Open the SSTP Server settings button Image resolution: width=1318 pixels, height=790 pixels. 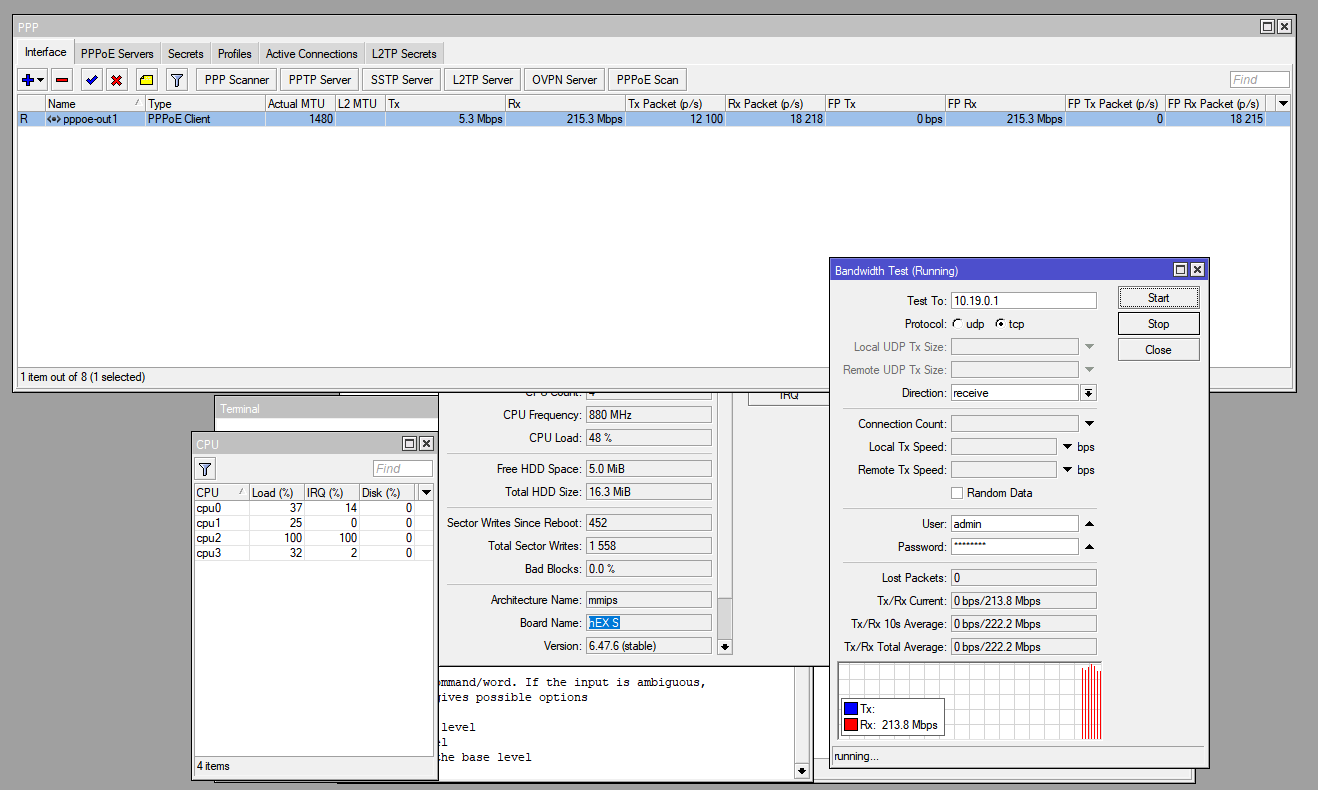(x=401, y=80)
